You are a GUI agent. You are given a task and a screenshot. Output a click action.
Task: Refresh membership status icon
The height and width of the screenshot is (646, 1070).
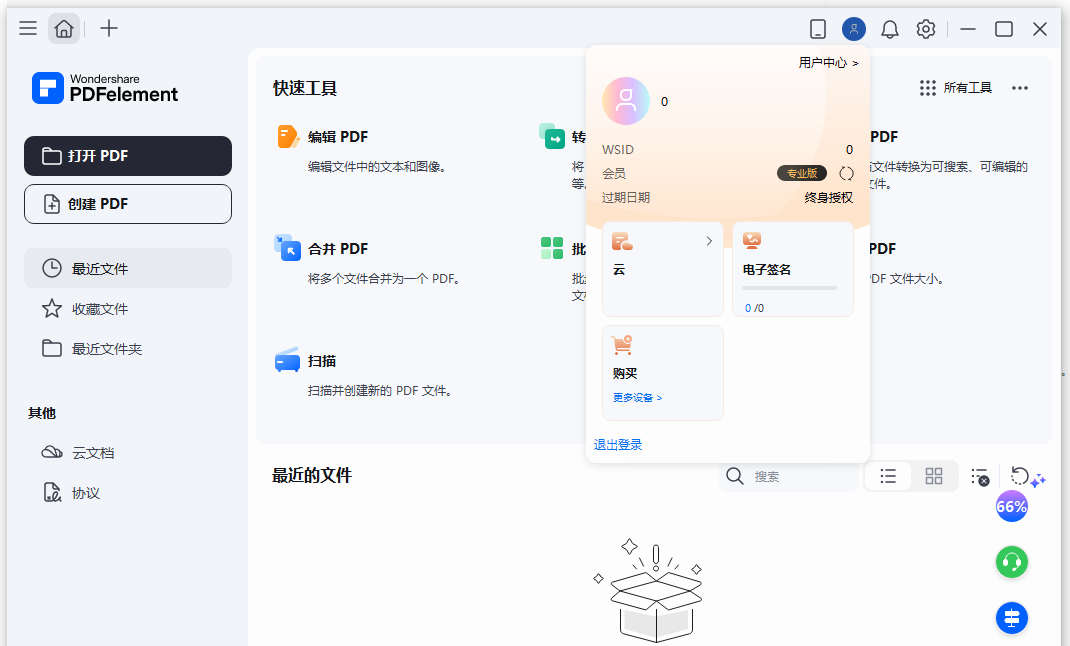[x=846, y=173]
